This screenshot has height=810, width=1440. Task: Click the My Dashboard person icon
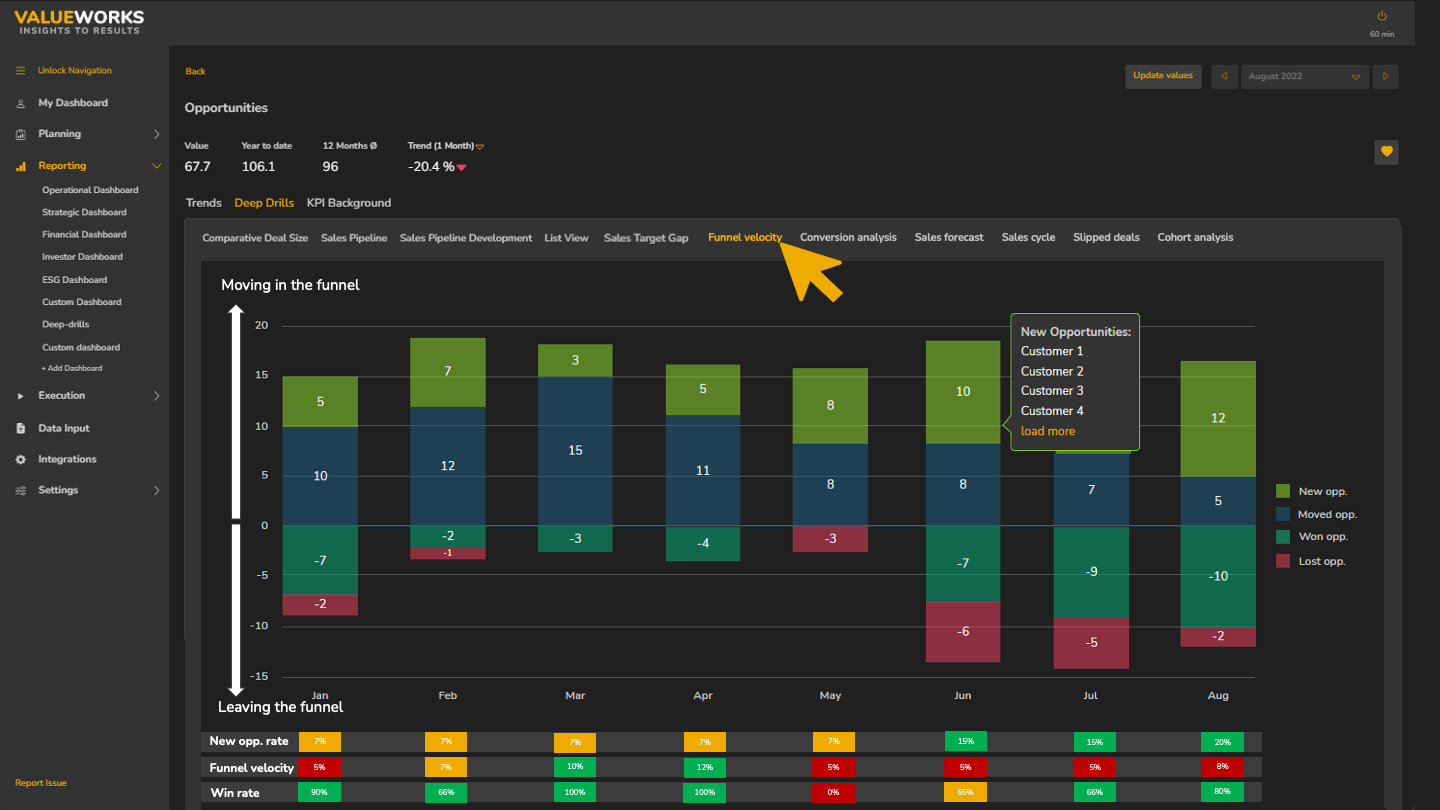point(21,103)
